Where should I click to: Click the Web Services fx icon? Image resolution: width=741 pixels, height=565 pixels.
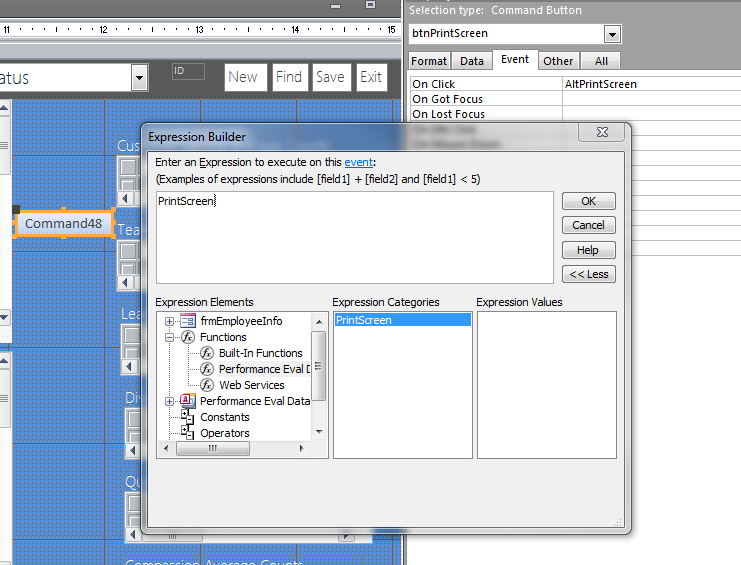207,385
